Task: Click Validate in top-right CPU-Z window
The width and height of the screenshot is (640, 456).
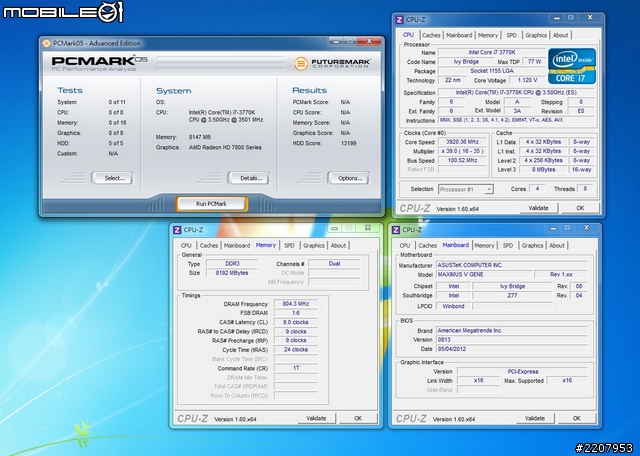Action: (x=538, y=208)
